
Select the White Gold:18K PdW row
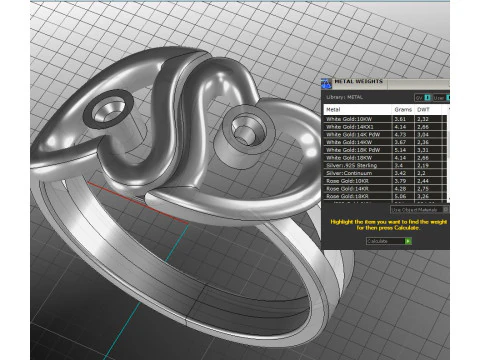tap(385, 150)
